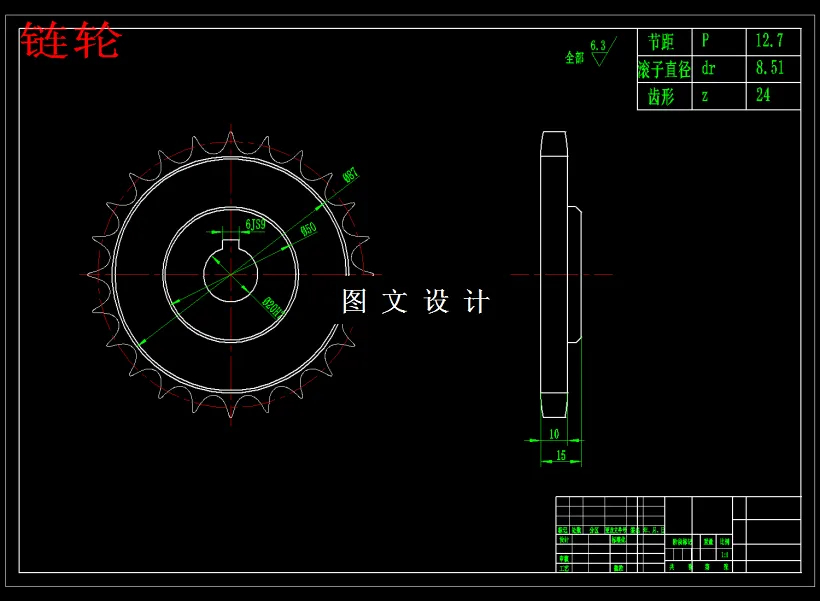820x601 pixels.
Task: Select the keyway slot on the bore
Action: pos(231,246)
